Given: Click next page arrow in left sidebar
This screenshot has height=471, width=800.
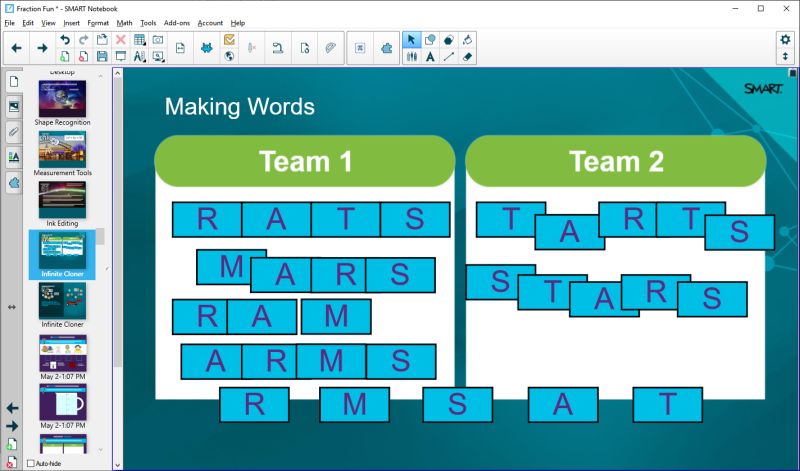Looking at the screenshot, I should (12, 426).
